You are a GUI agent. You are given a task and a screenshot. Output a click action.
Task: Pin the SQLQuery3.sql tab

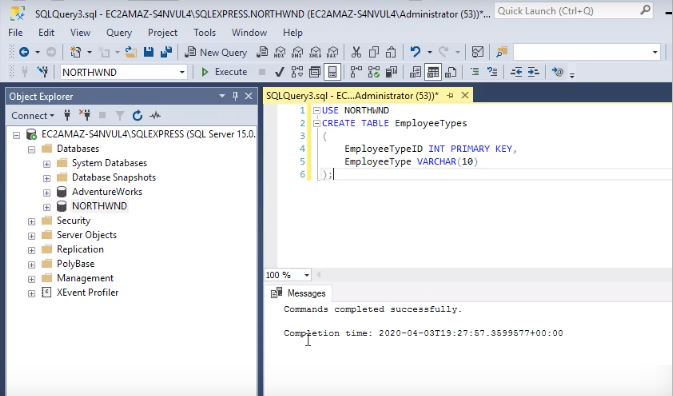(450, 96)
